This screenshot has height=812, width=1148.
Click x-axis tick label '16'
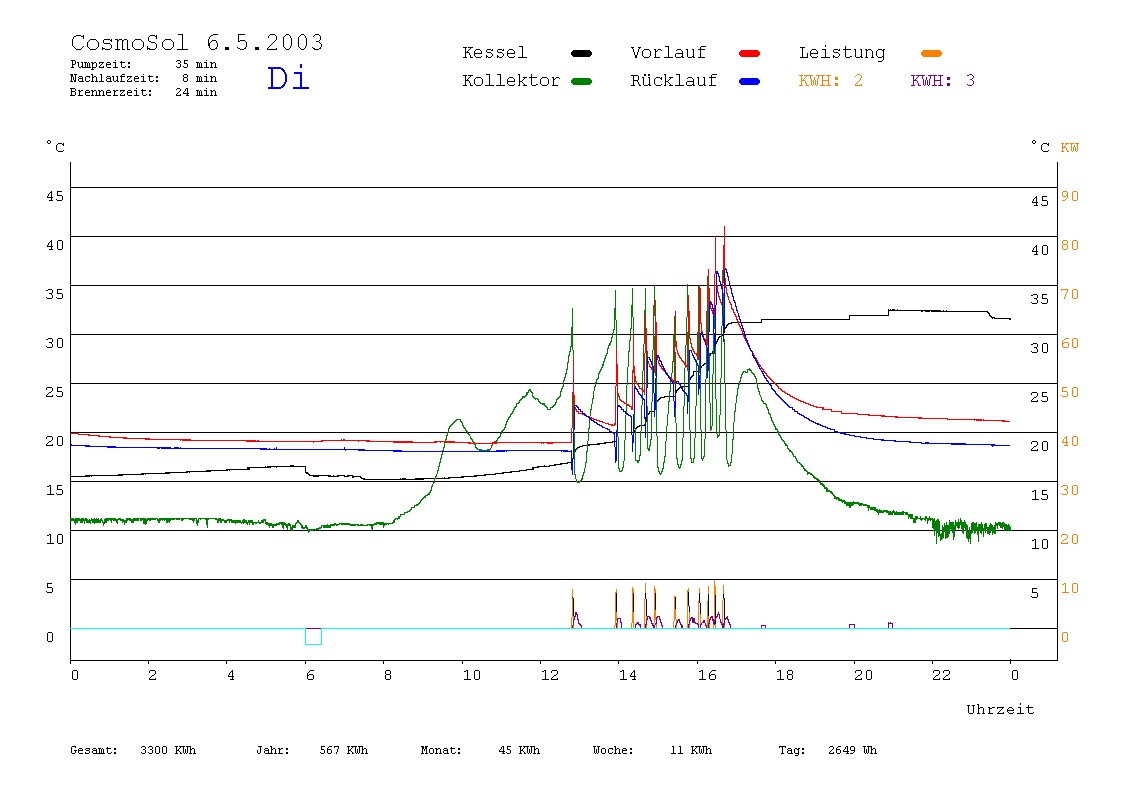707,675
